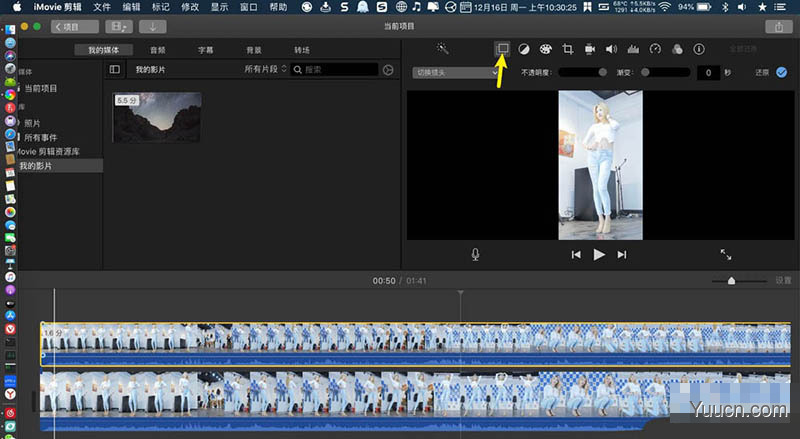Screen dimensions: 800x439
Task: Open the 所有片段 clip filter dropdown
Action: [265, 69]
